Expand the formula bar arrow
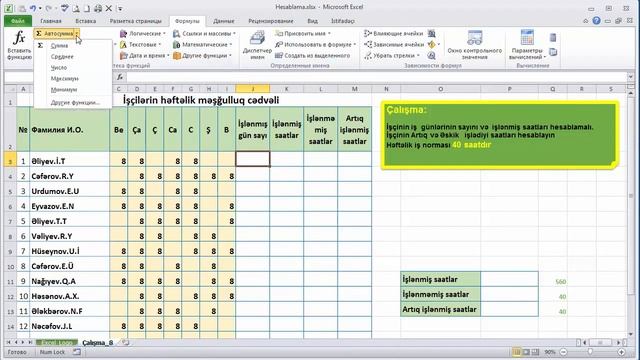The image size is (640, 360). tap(630, 77)
